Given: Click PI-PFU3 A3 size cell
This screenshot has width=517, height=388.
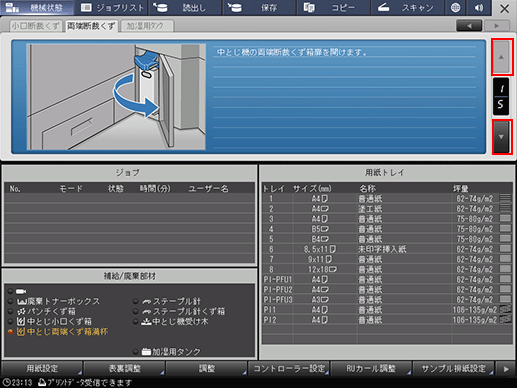Looking at the screenshot, I should pos(320,299).
